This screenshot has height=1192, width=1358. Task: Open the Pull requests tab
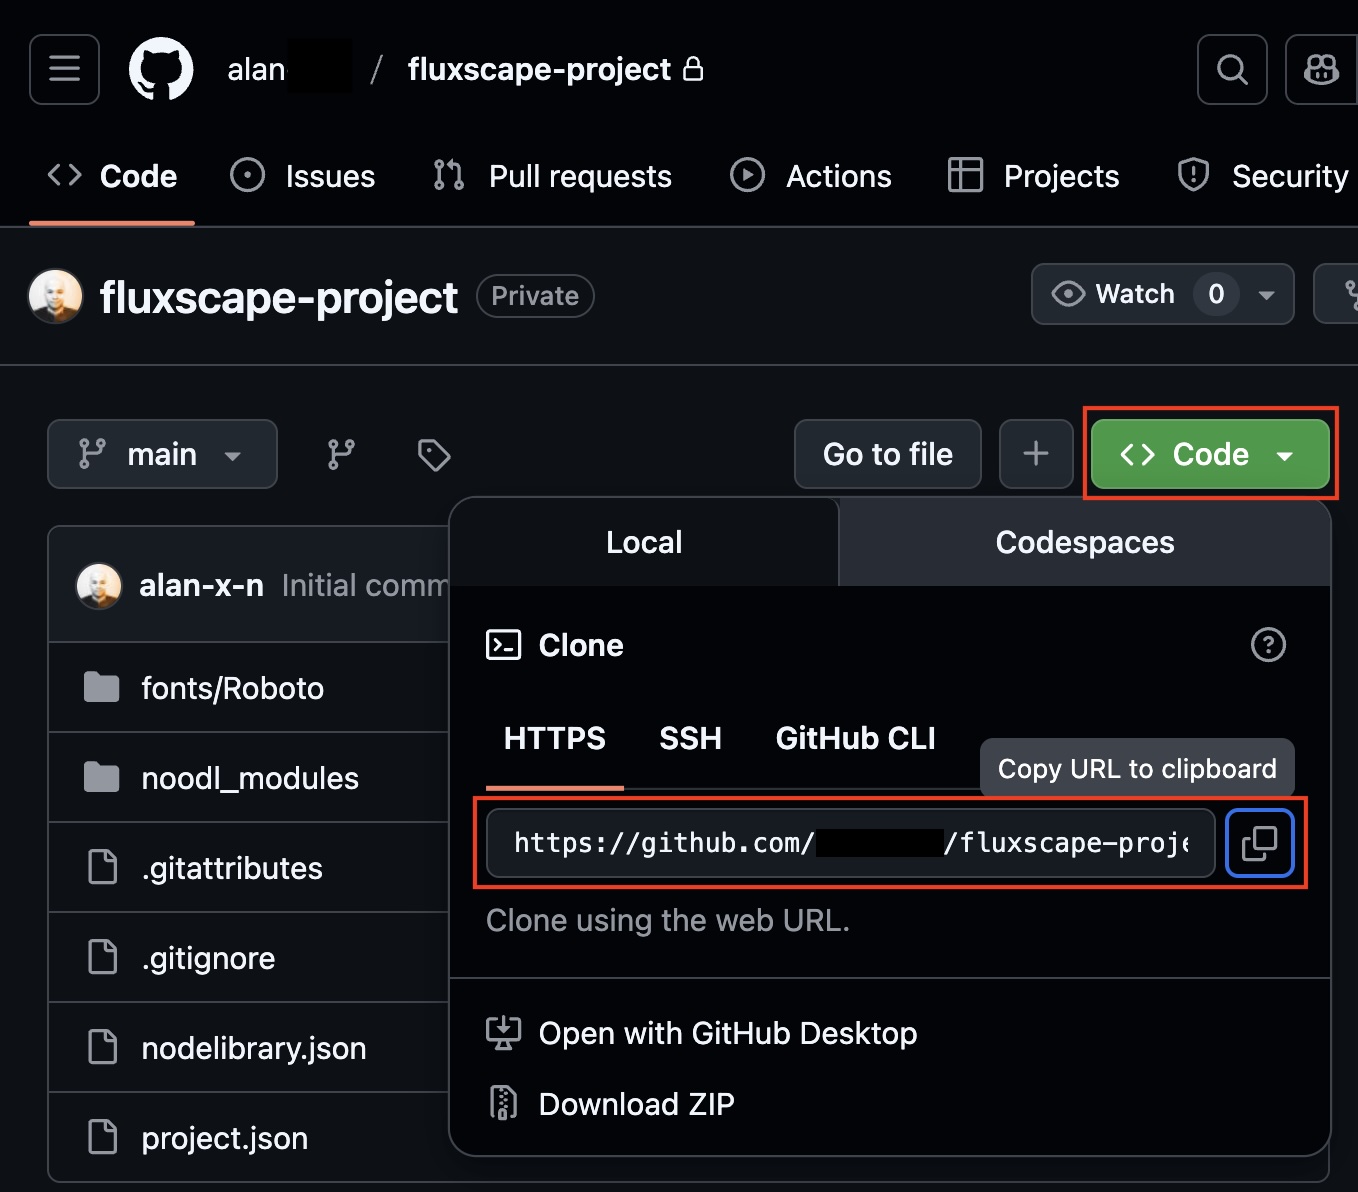click(552, 176)
